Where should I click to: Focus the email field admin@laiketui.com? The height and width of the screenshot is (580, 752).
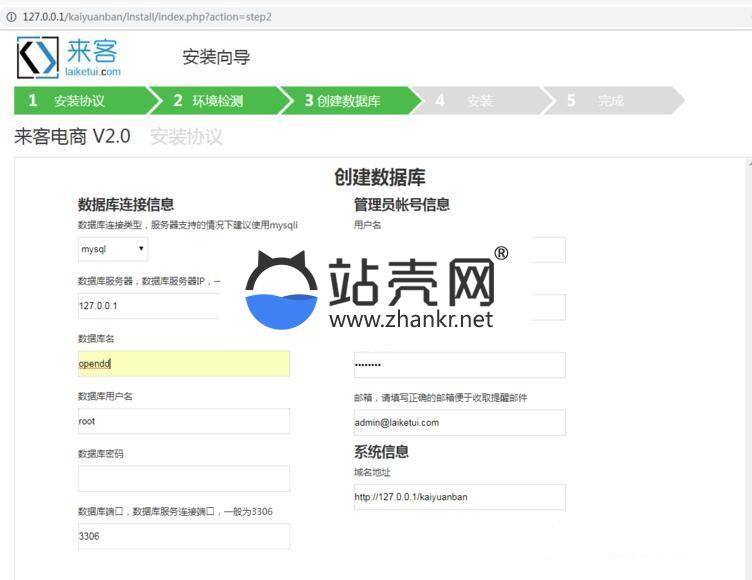[459, 422]
